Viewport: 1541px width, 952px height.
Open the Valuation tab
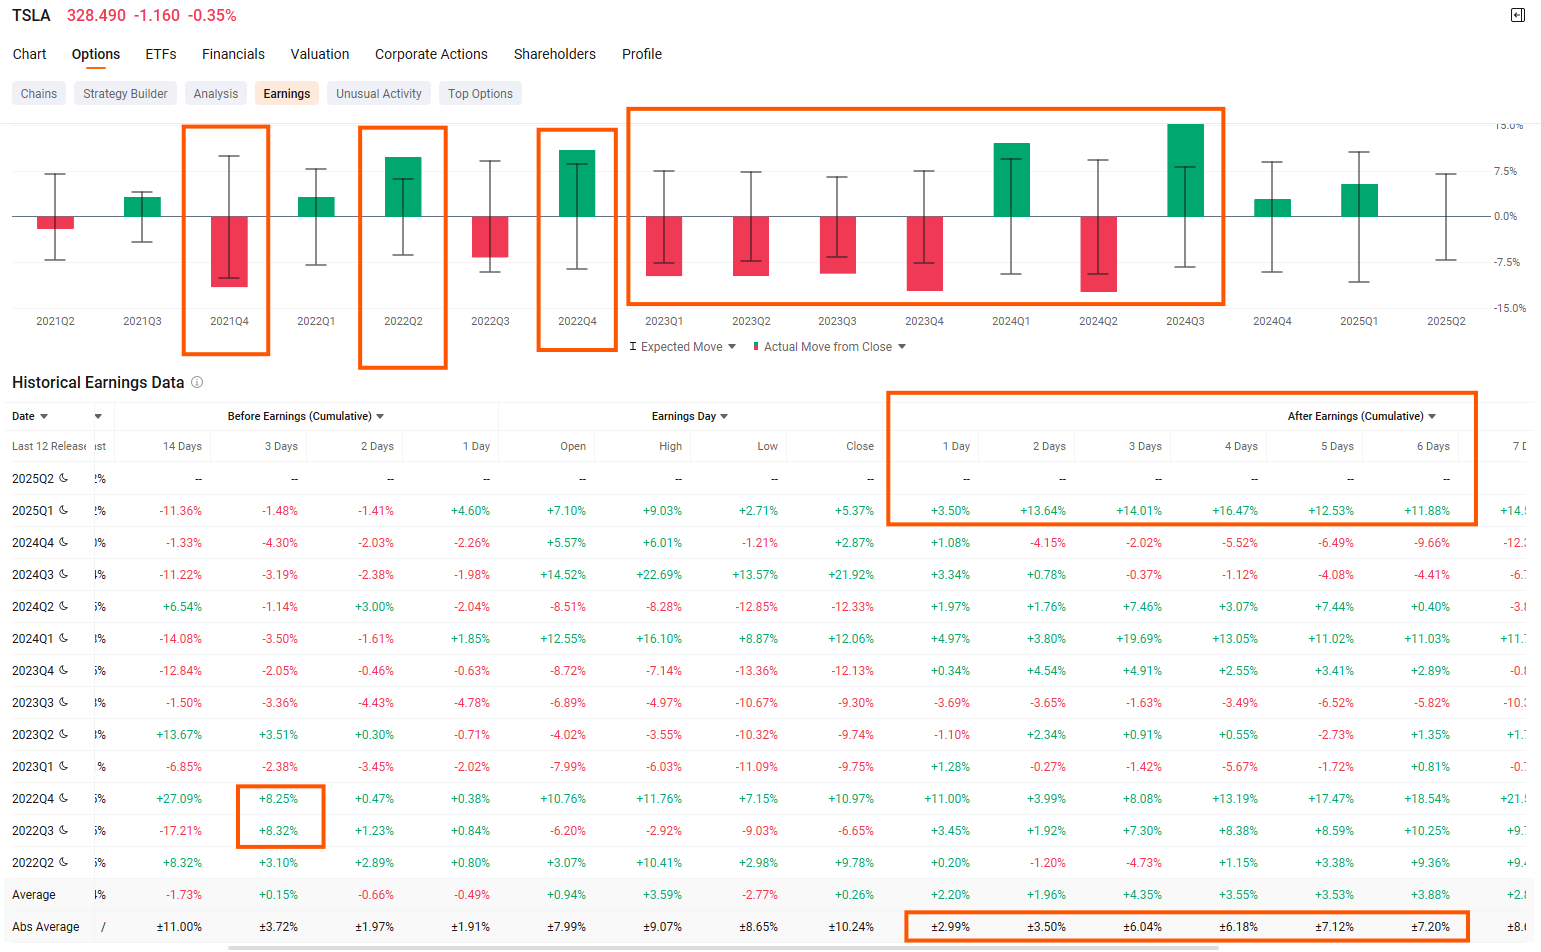320,54
